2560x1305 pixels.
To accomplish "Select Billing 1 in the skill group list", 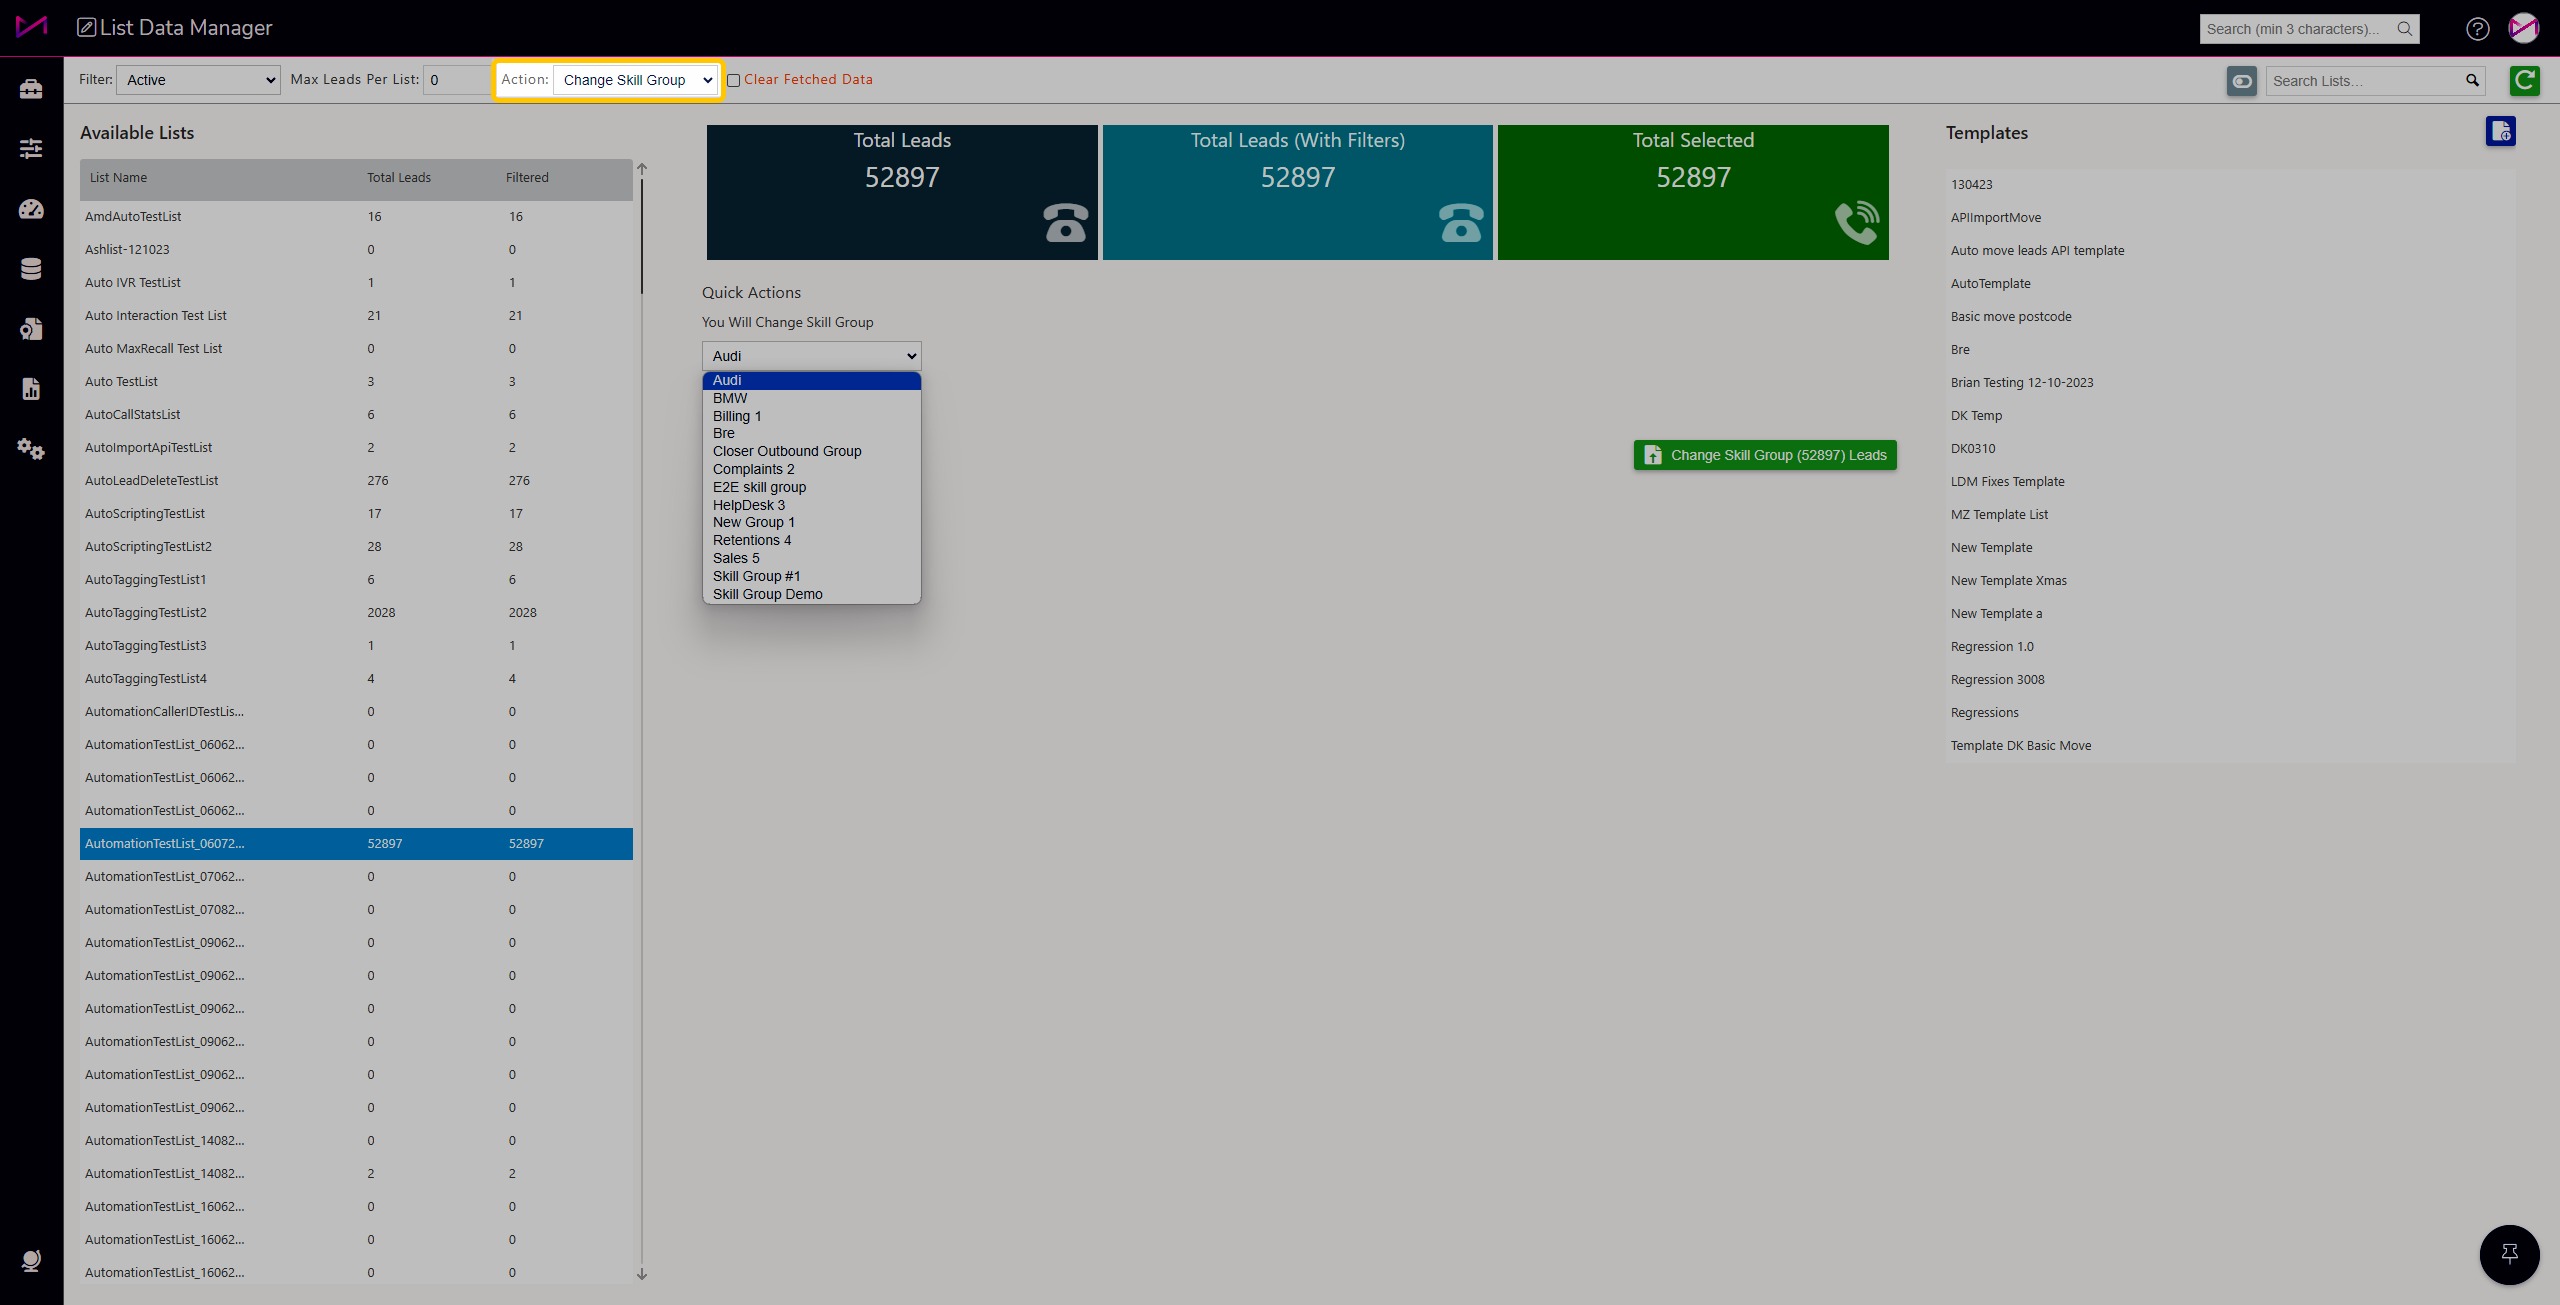I will click(x=811, y=416).
